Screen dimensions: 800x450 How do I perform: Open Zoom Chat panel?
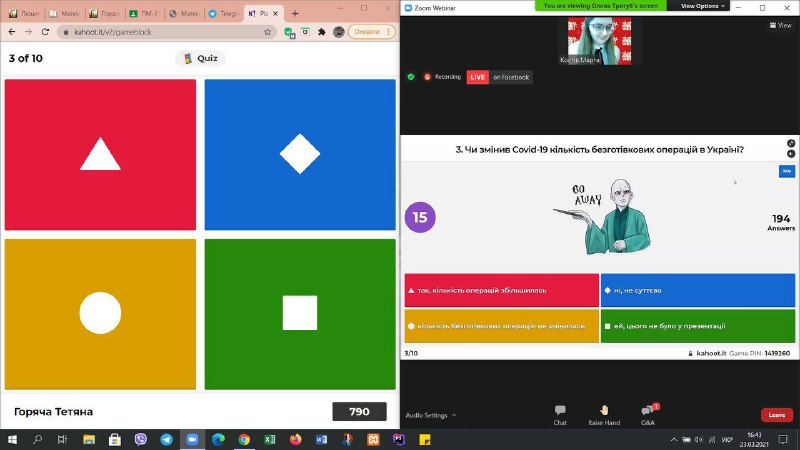pos(560,414)
